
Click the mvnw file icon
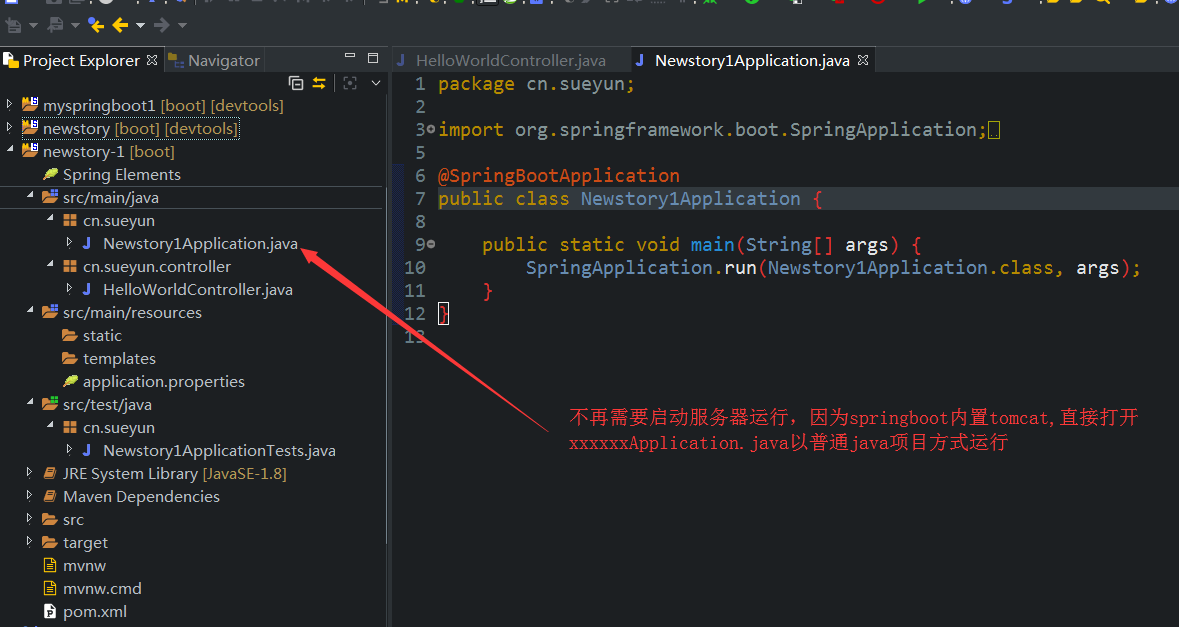click(50, 565)
